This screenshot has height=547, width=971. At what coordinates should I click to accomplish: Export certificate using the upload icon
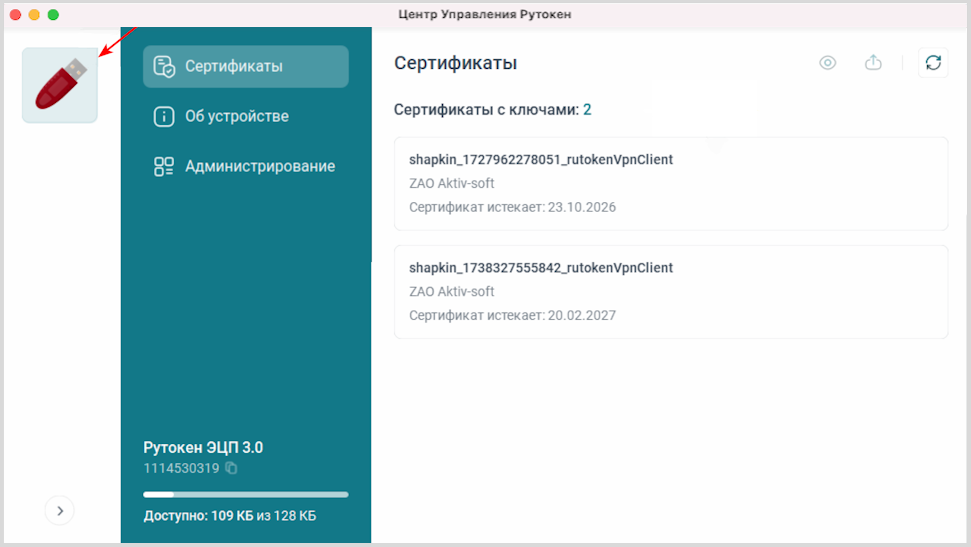click(x=873, y=63)
